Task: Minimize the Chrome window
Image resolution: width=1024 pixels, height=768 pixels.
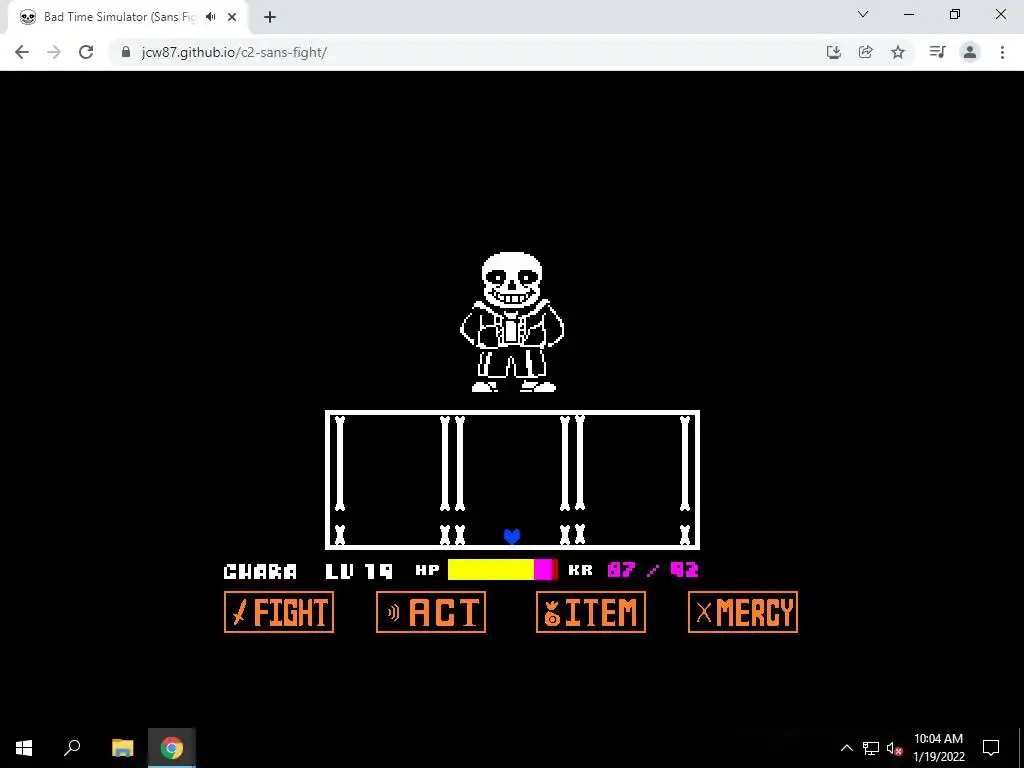Action: [x=909, y=14]
